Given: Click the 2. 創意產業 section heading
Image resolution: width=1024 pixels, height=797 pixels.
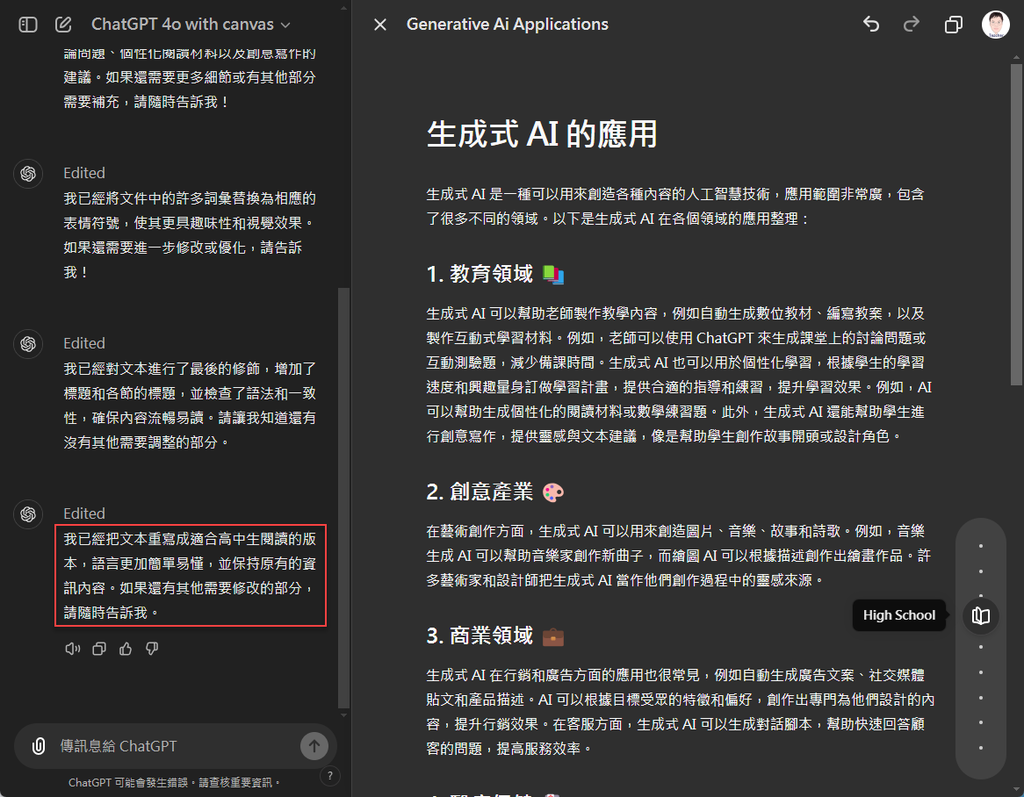Looking at the screenshot, I should [479, 491].
